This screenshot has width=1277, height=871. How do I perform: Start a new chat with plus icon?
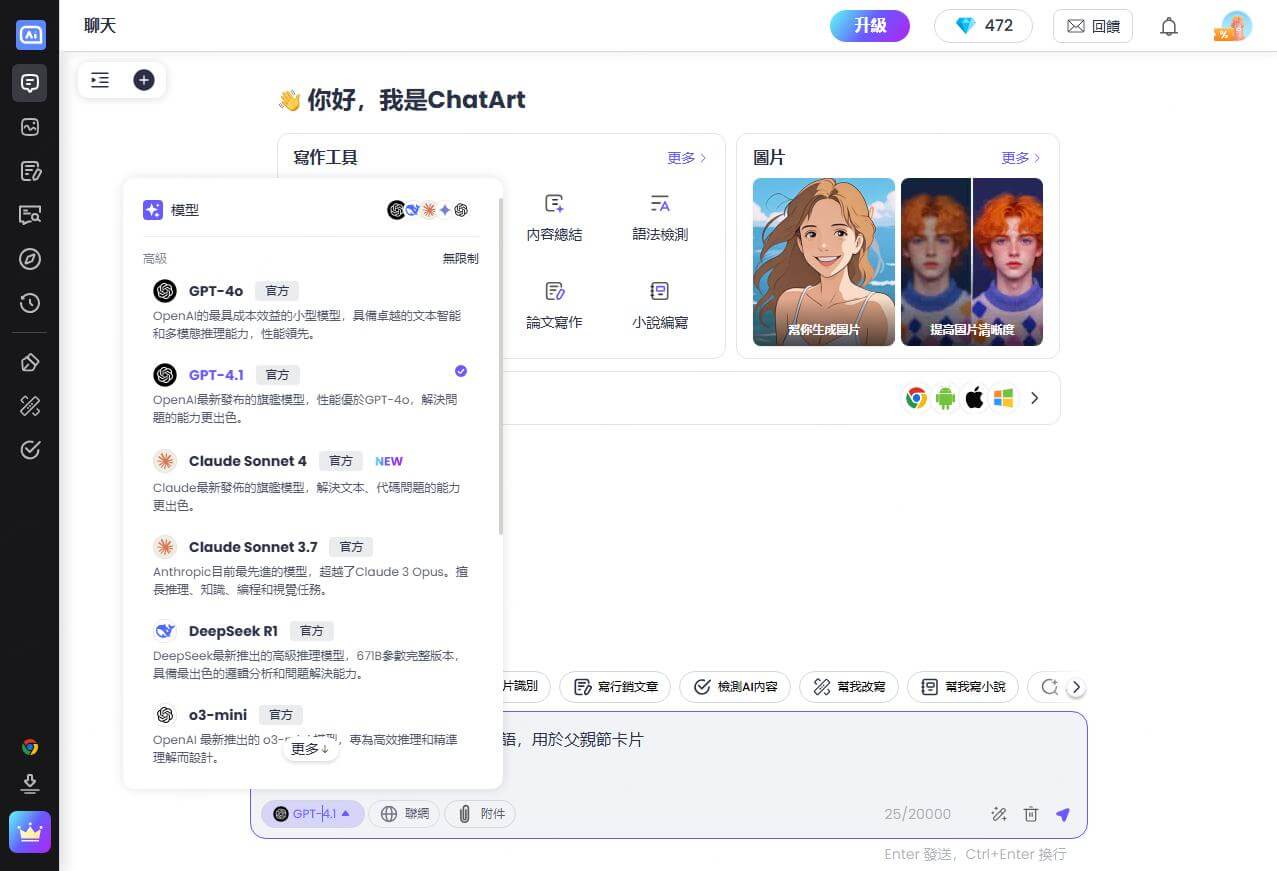click(144, 80)
